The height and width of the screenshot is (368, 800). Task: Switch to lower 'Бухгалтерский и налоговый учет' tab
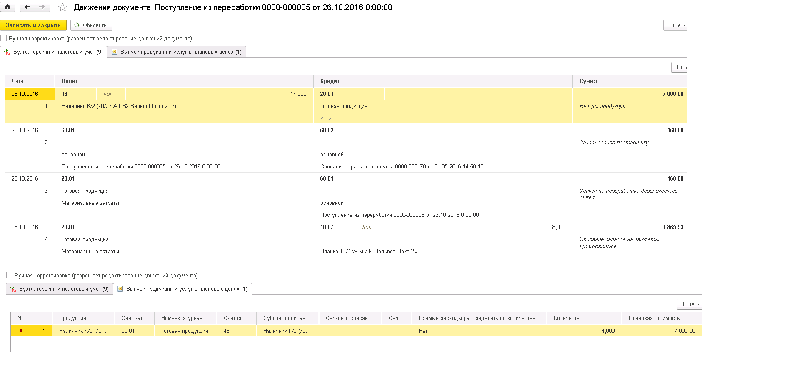coord(59,289)
